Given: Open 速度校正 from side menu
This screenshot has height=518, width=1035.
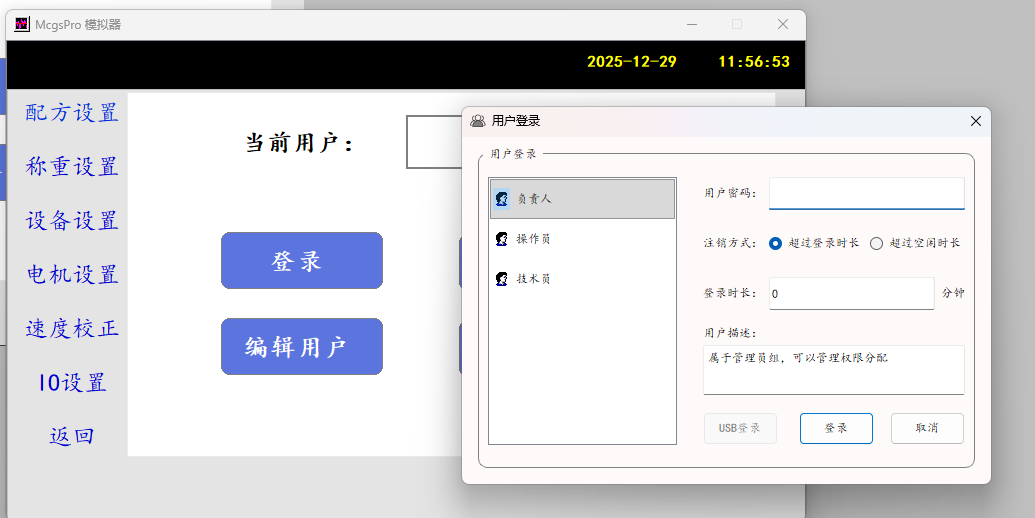Looking at the screenshot, I should click(71, 329).
